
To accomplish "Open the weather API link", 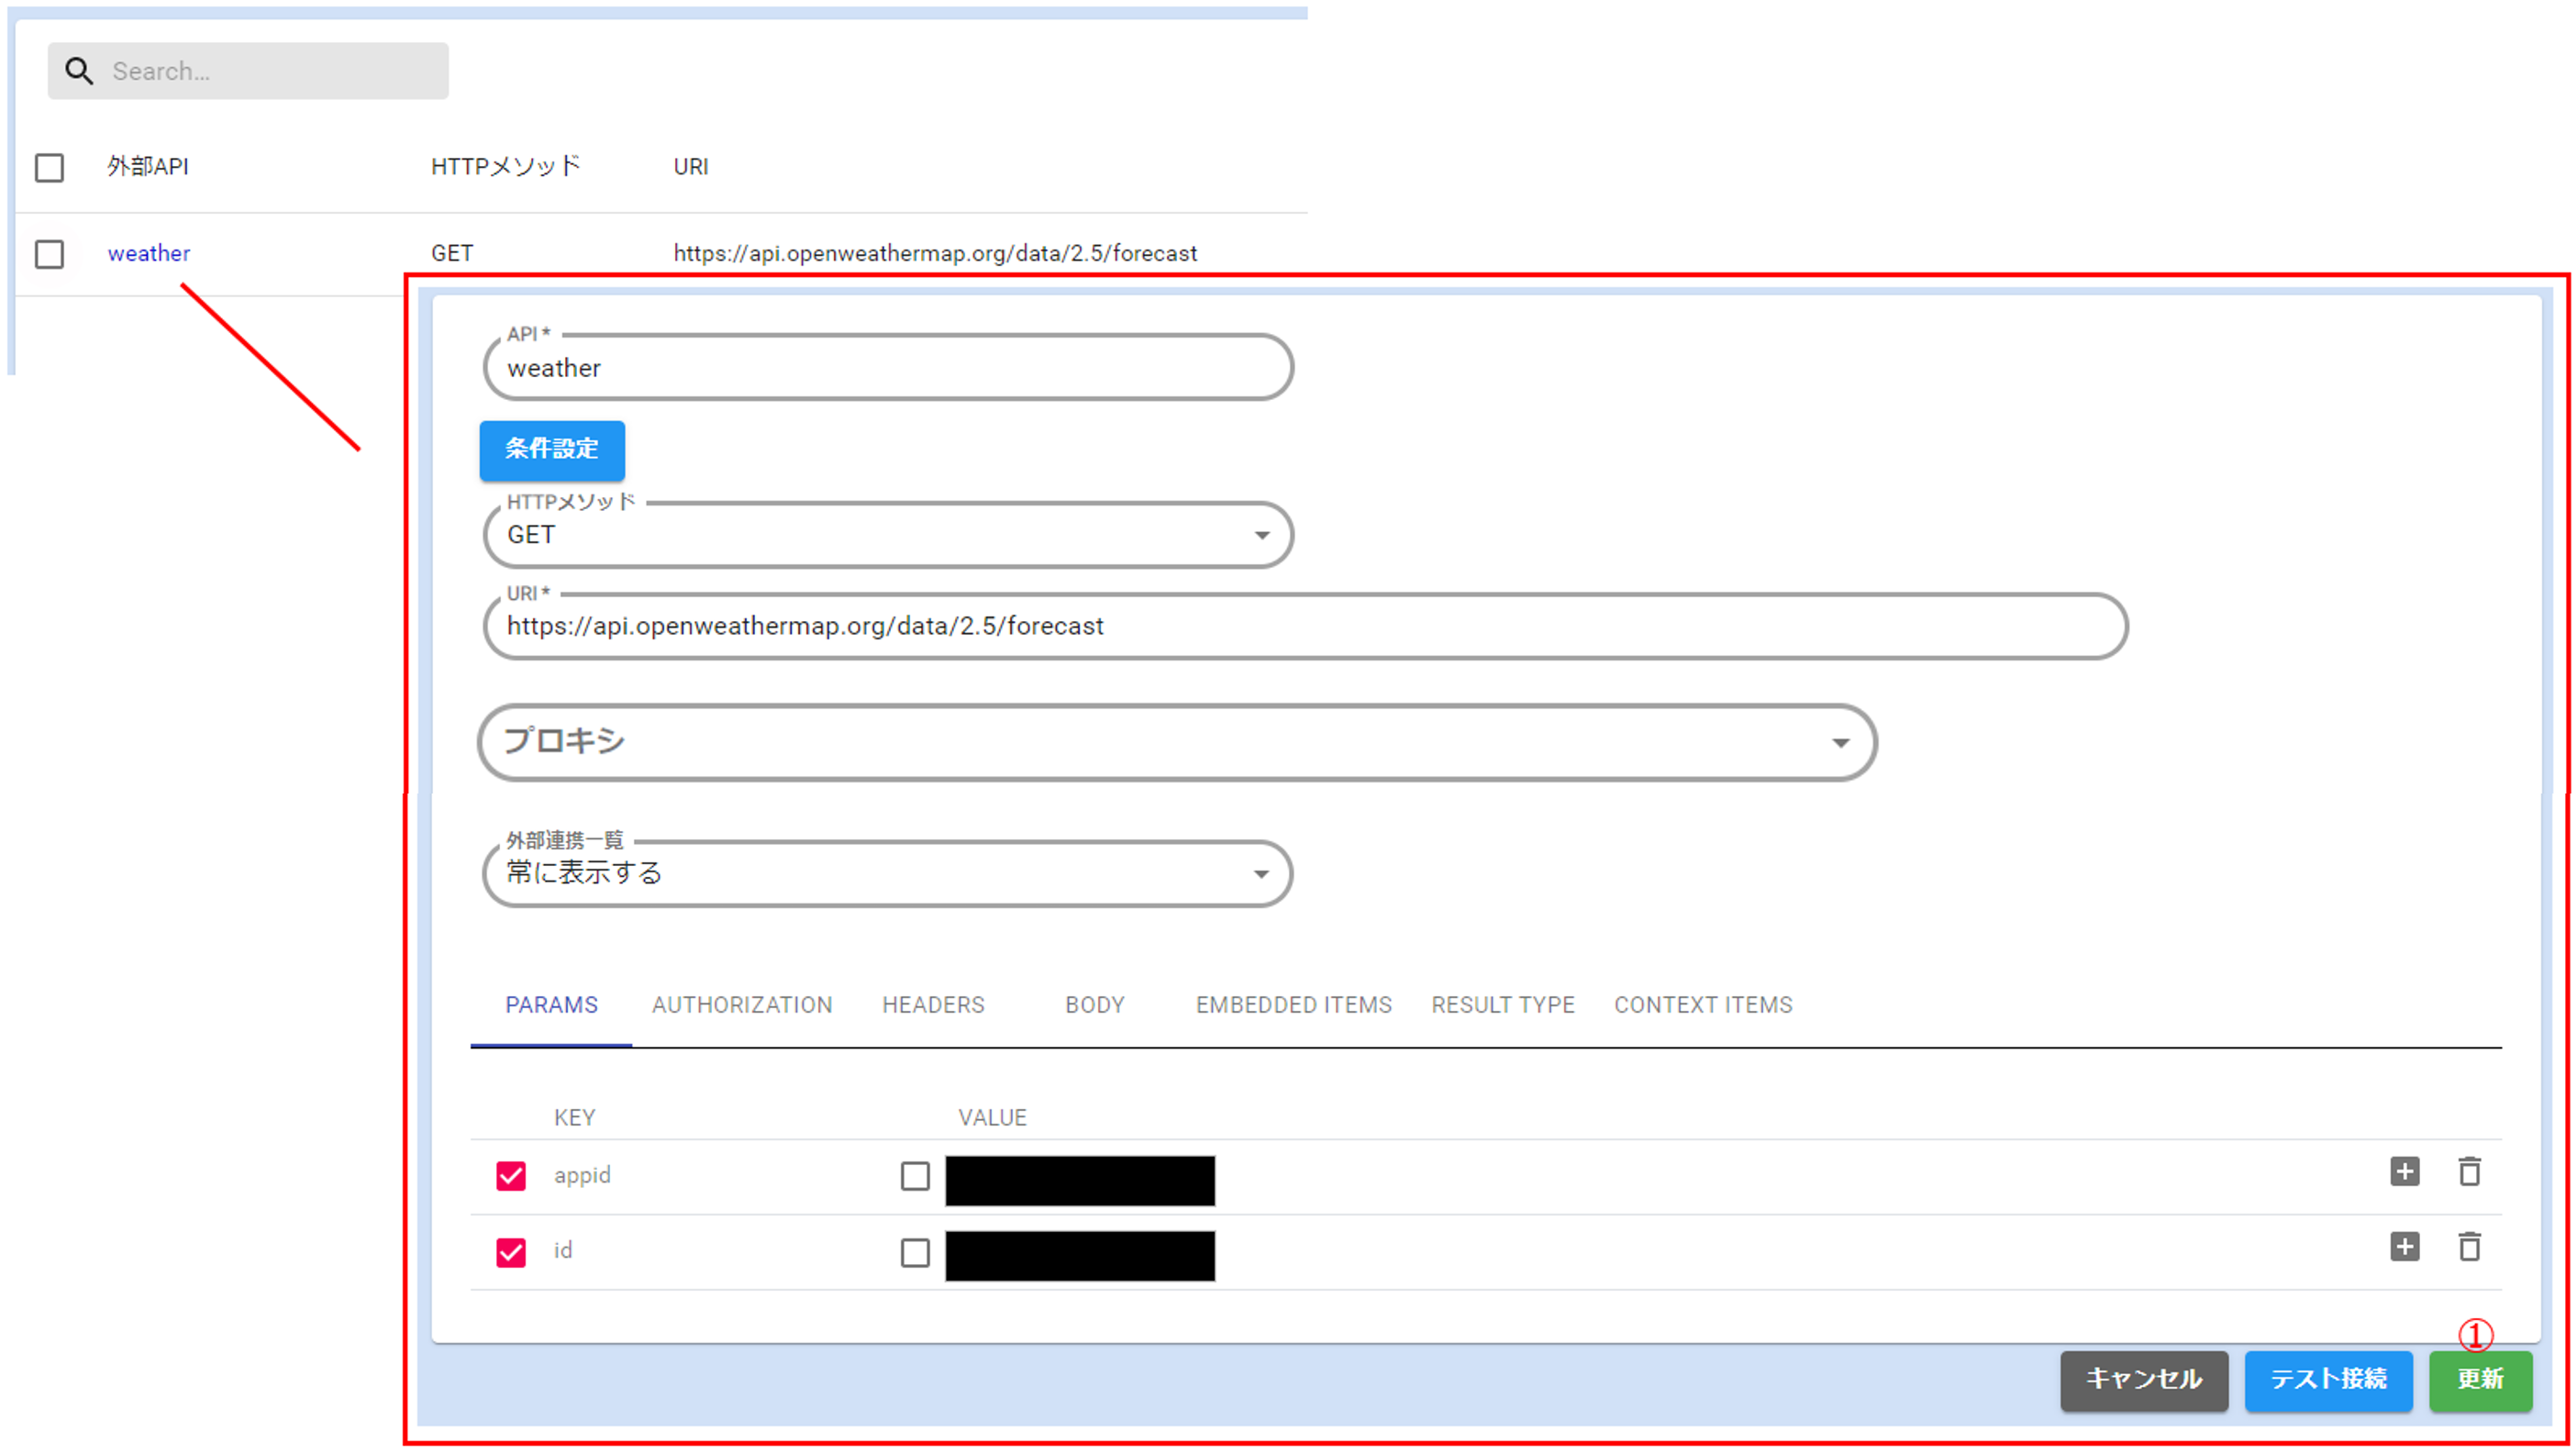I will 149,253.
